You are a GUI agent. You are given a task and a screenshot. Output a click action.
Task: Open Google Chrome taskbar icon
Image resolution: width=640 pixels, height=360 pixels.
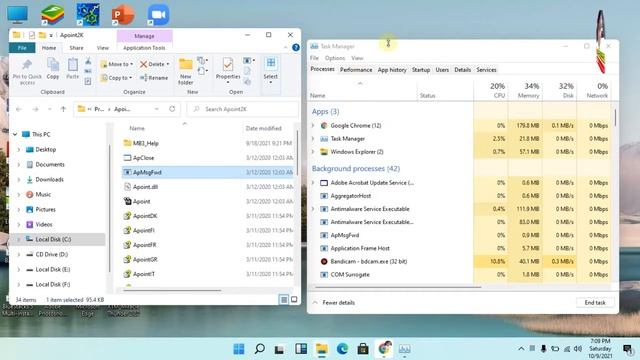click(384, 349)
